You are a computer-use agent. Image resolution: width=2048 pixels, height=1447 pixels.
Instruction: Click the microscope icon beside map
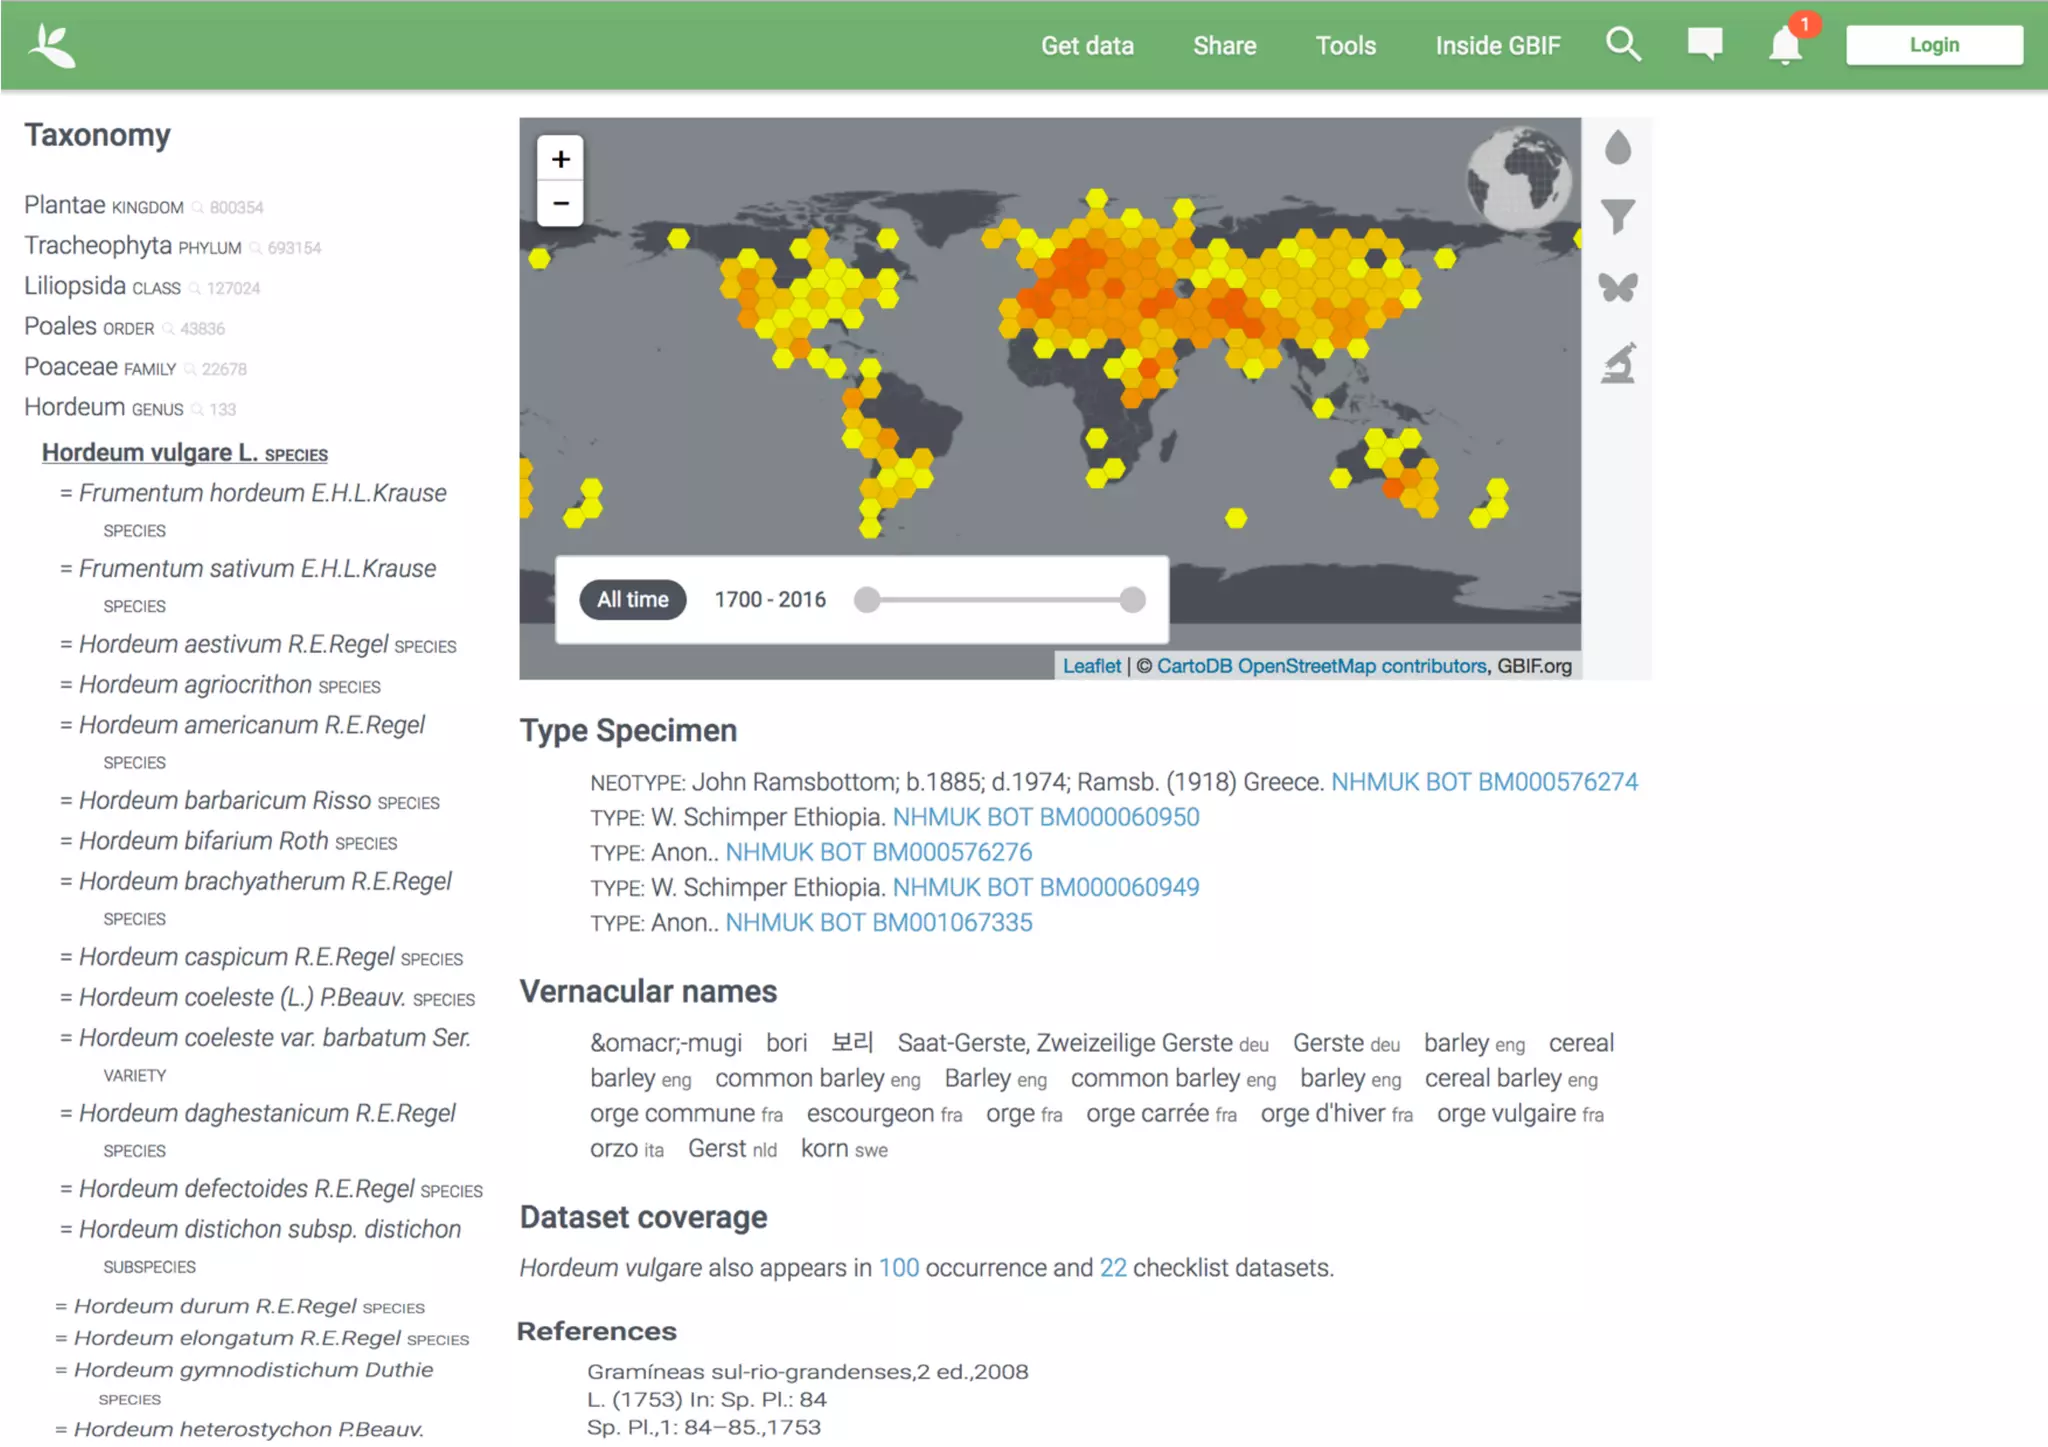[1617, 363]
